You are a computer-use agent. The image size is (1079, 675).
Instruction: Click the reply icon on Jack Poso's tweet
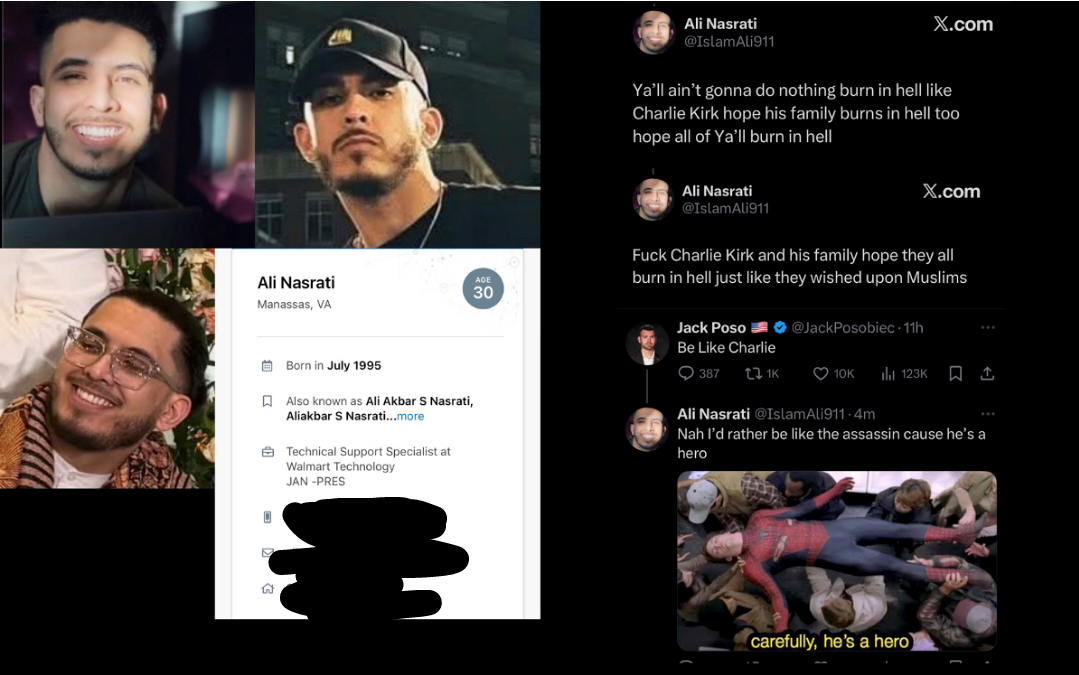pos(685,373)
